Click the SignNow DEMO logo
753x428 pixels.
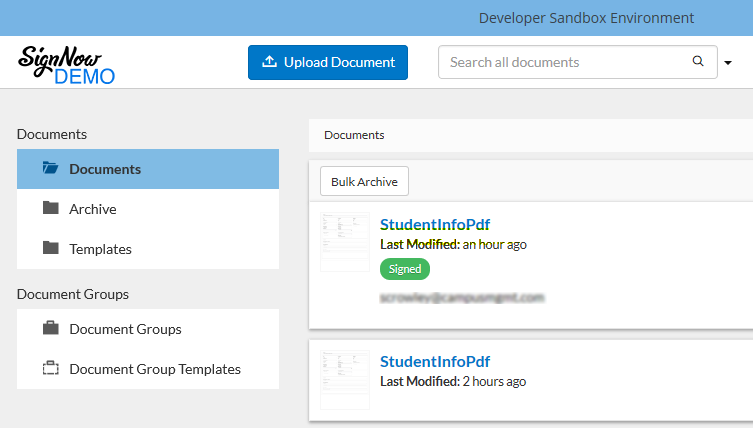66,63
